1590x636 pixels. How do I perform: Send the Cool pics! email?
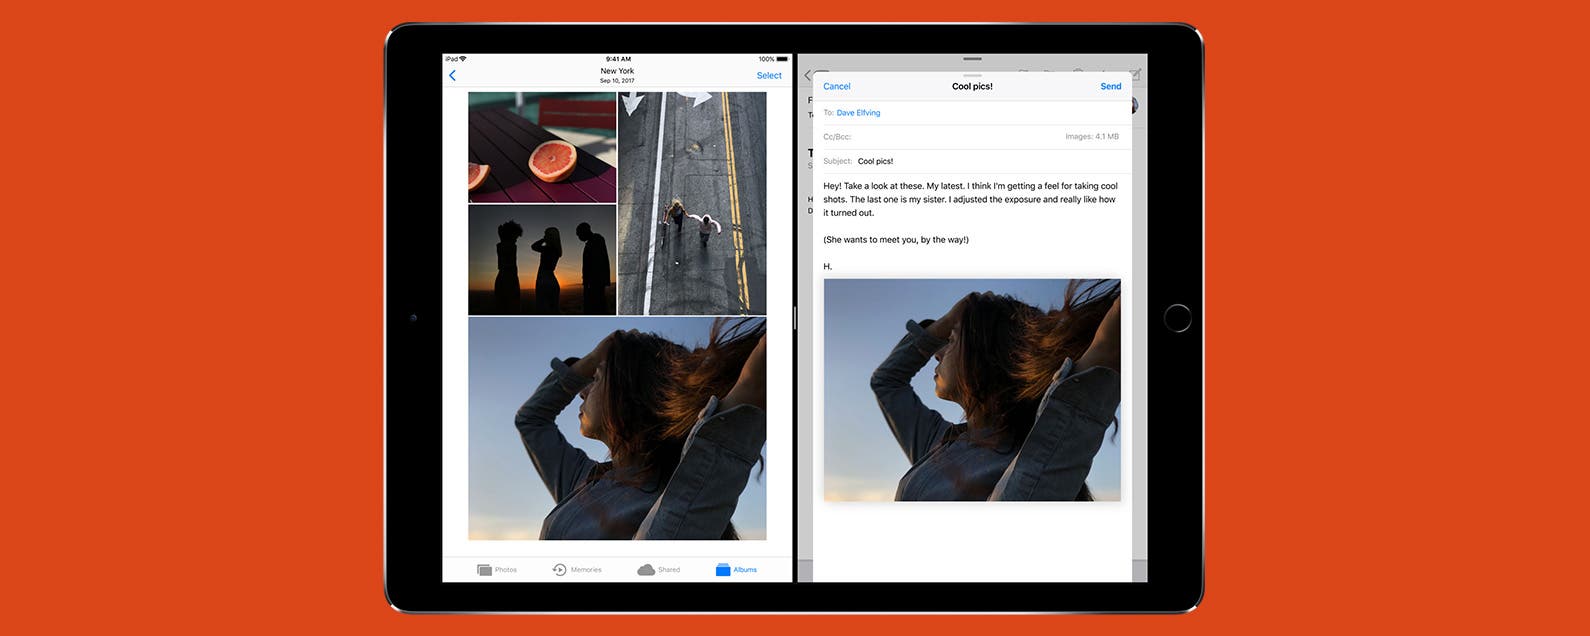tap(1111, 86)
